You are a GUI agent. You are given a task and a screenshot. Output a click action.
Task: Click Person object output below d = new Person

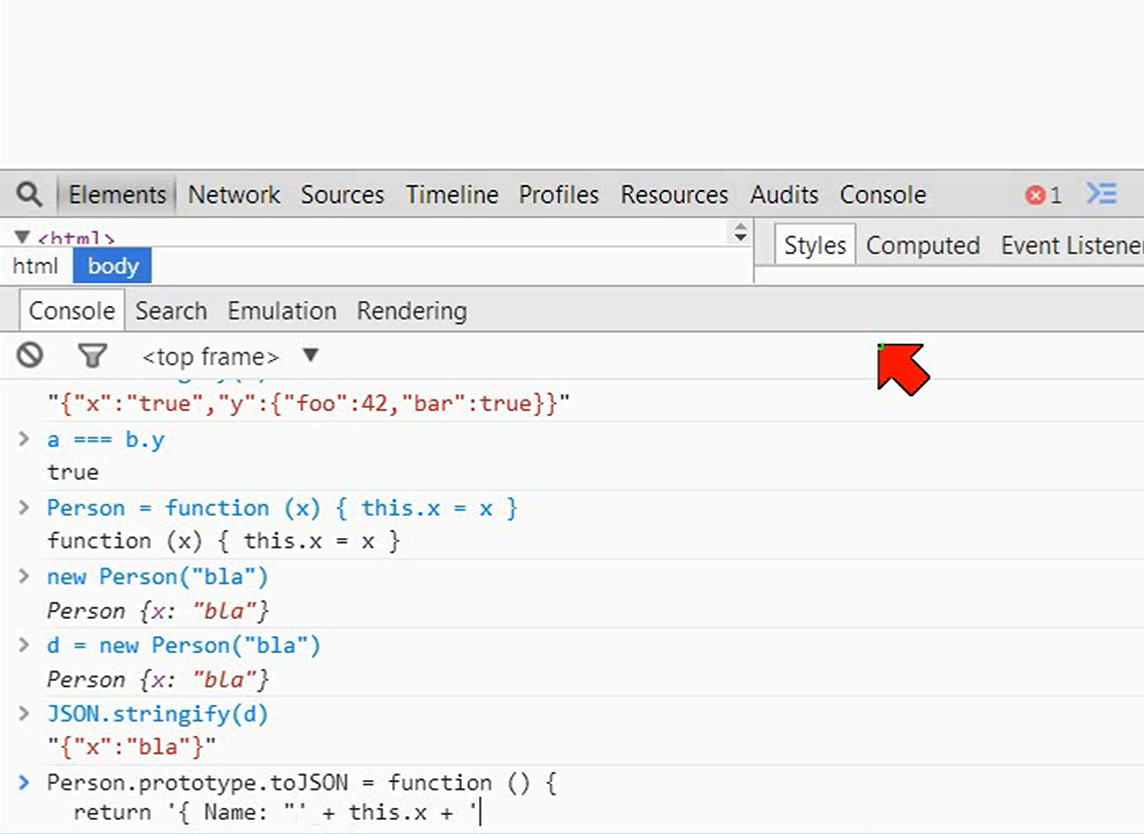[x=158, y=679]
